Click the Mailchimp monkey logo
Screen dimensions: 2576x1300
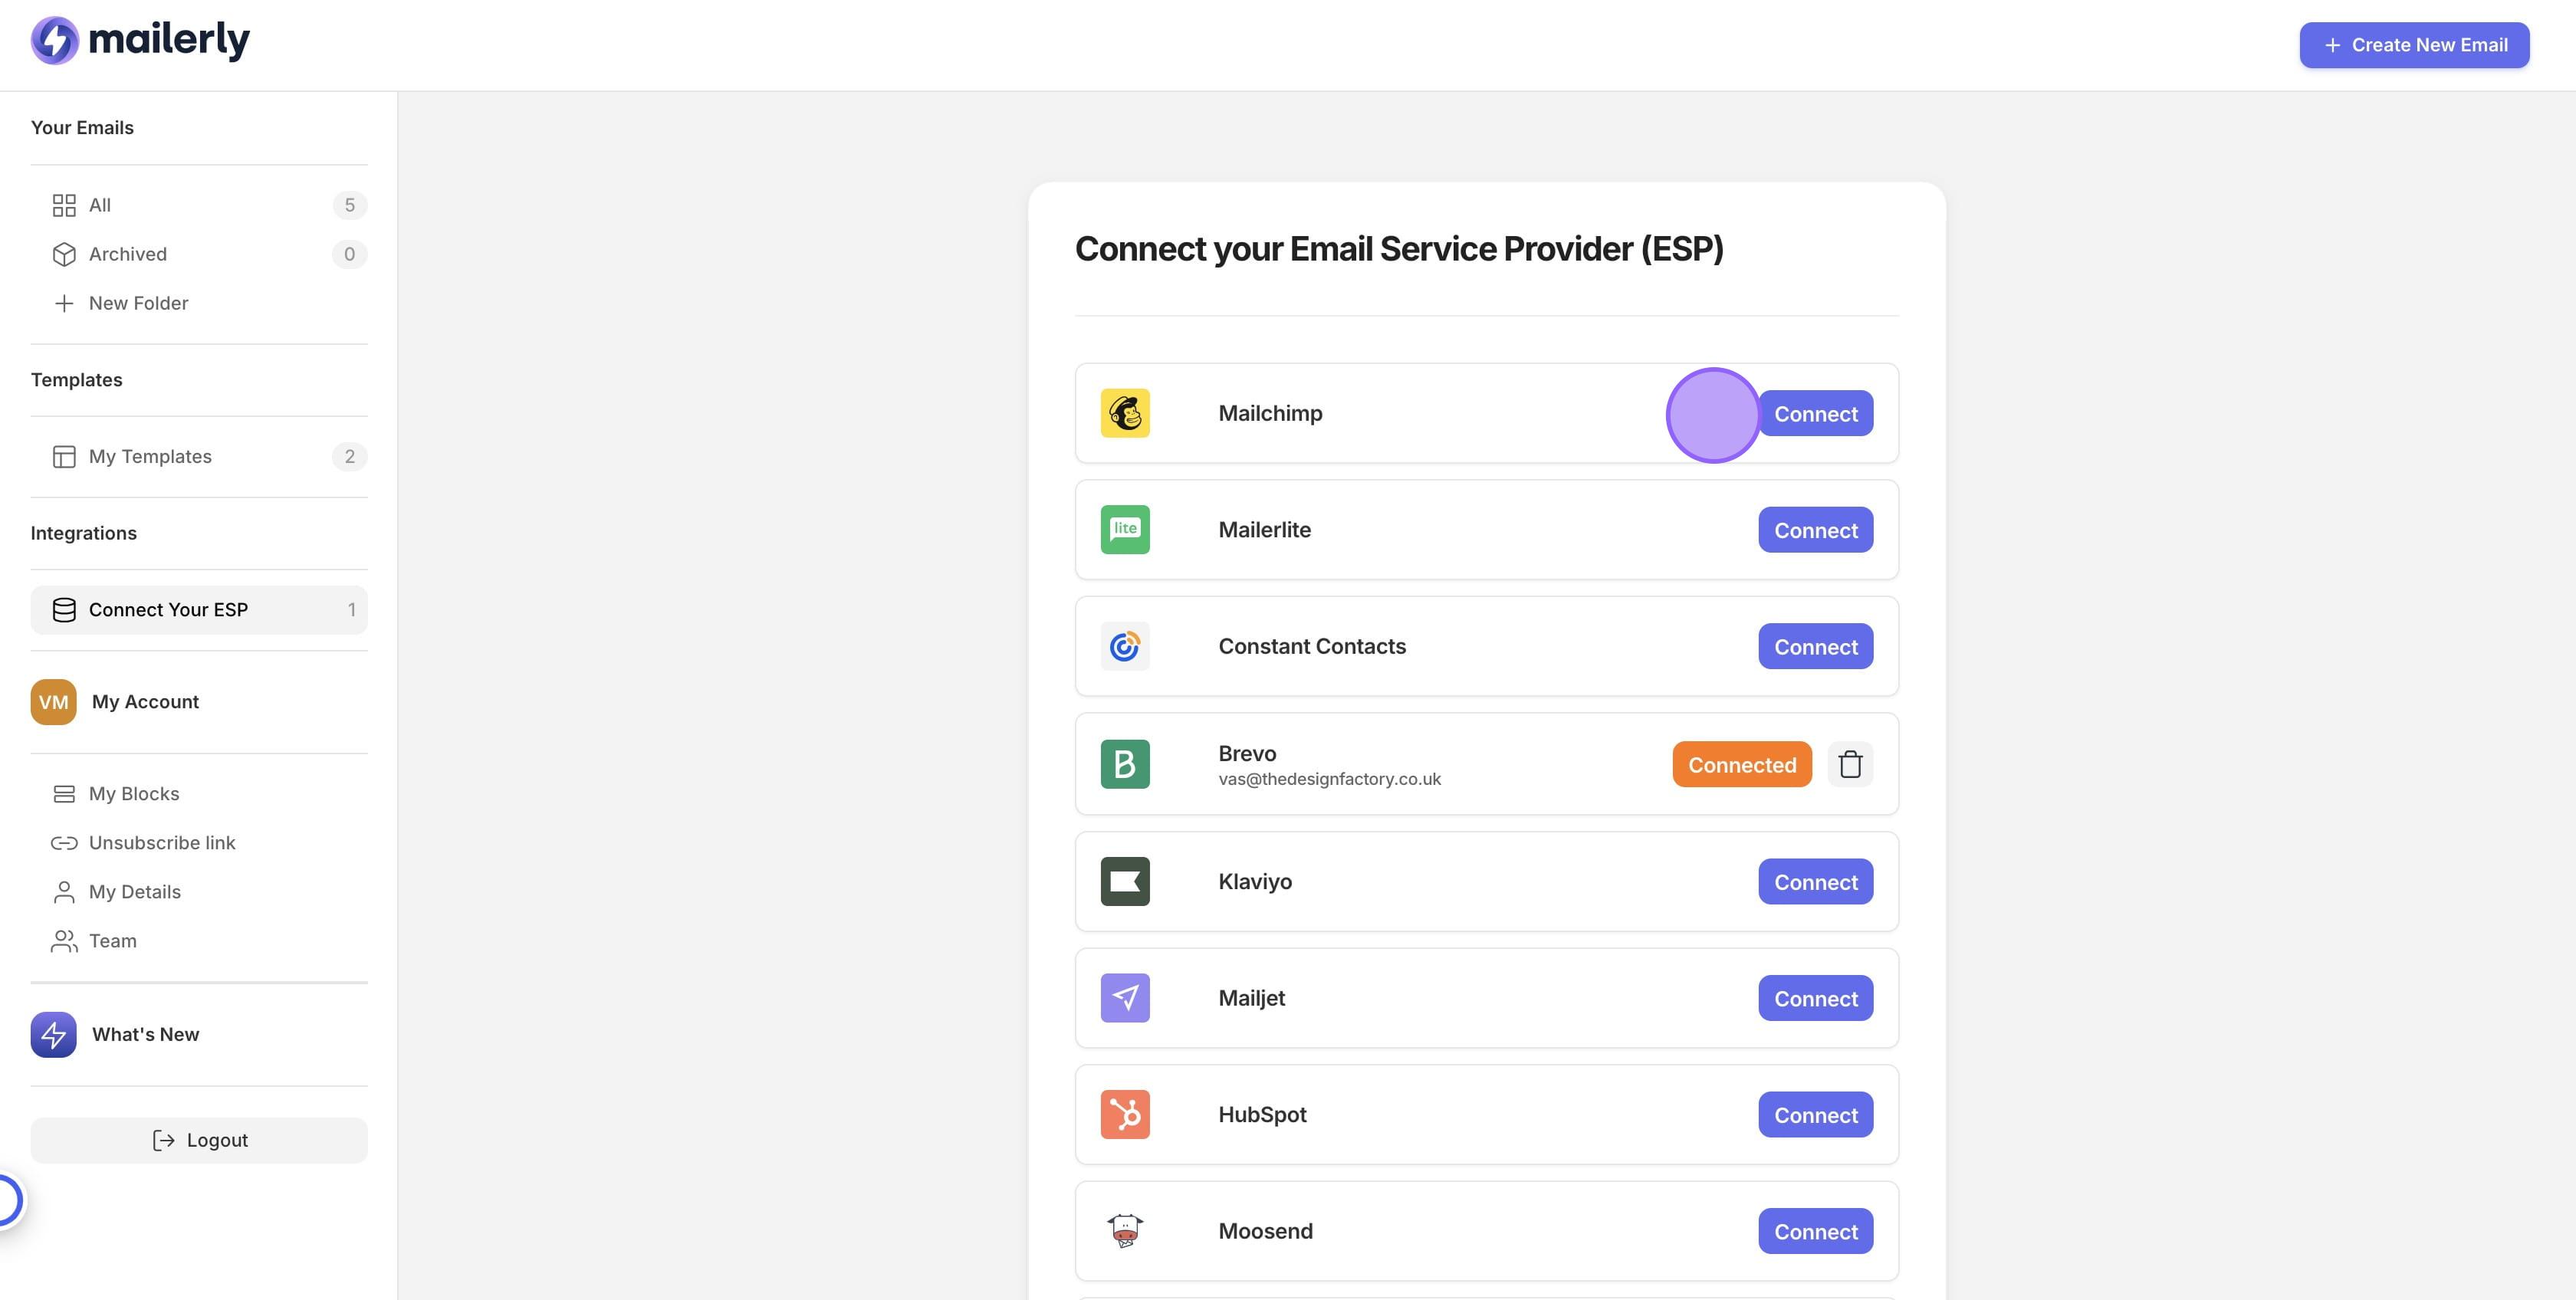coord(1125,414)
